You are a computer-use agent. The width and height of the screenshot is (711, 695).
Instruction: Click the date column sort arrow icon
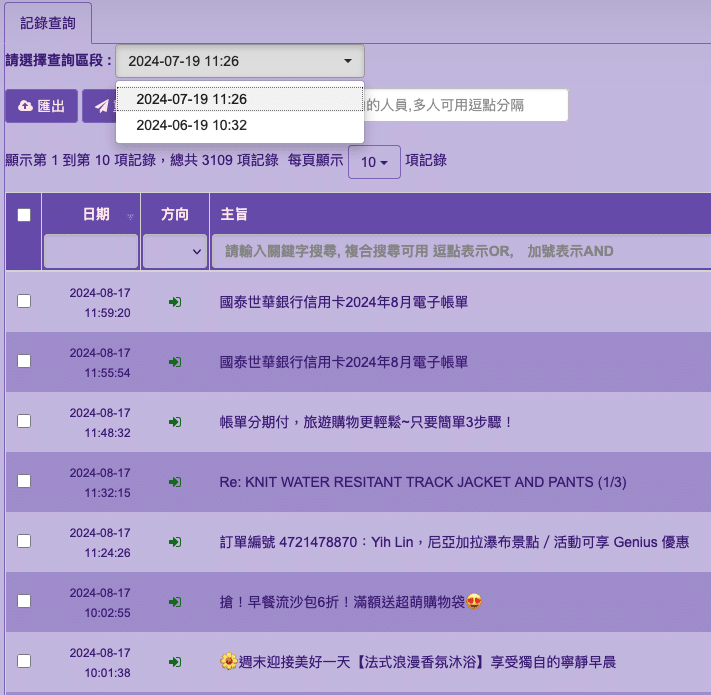click(x=131, y=217)
